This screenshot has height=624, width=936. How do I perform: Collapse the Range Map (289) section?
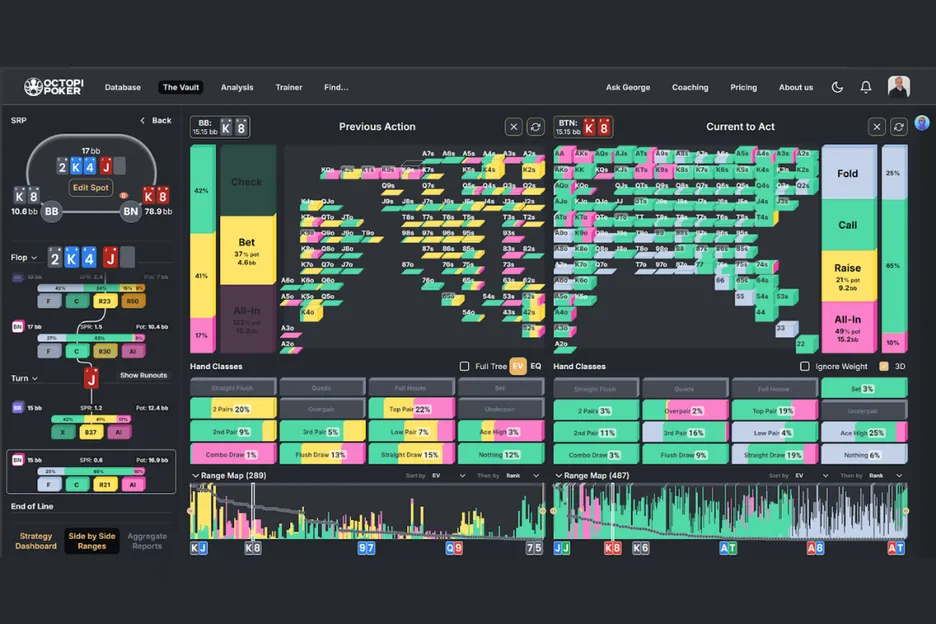(x=195, y=476)
